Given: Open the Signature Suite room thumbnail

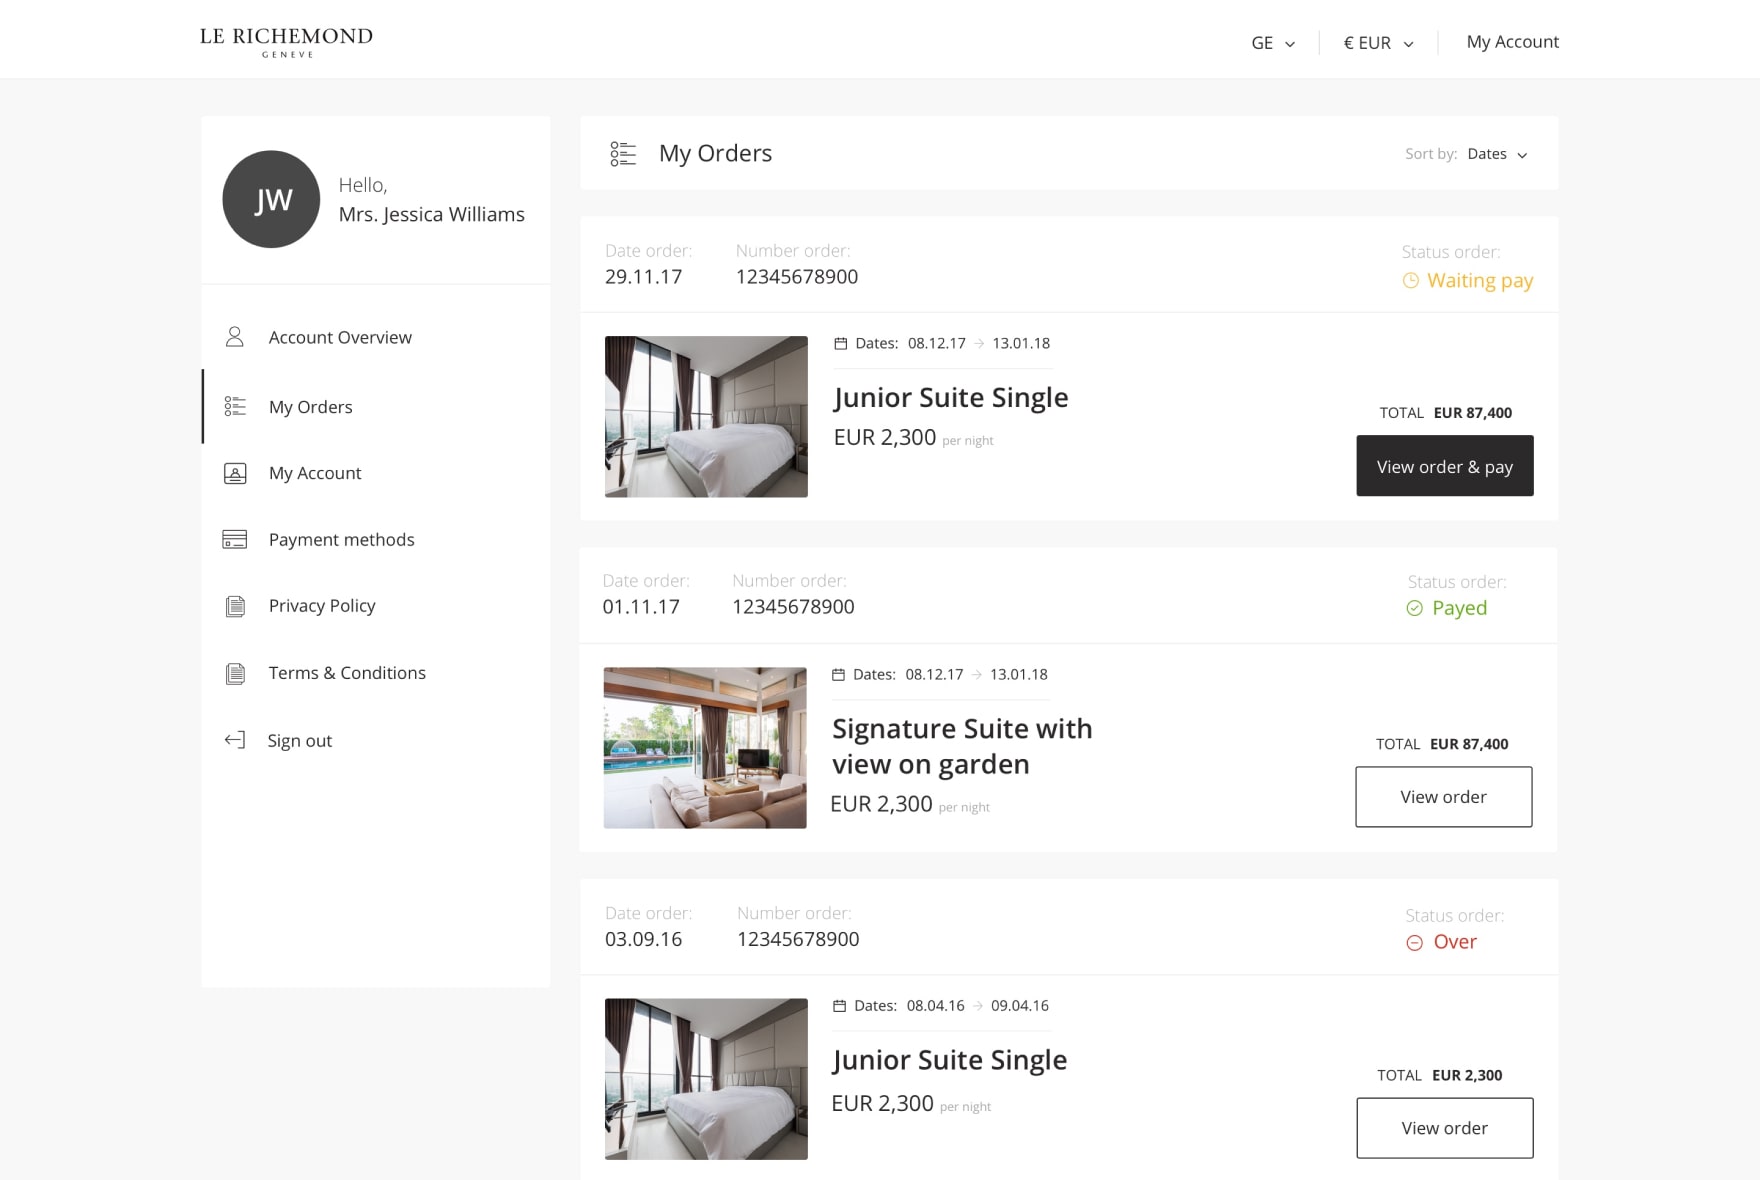Looking at the screenshot, I should pyautogui.click(x=705, y=748).
